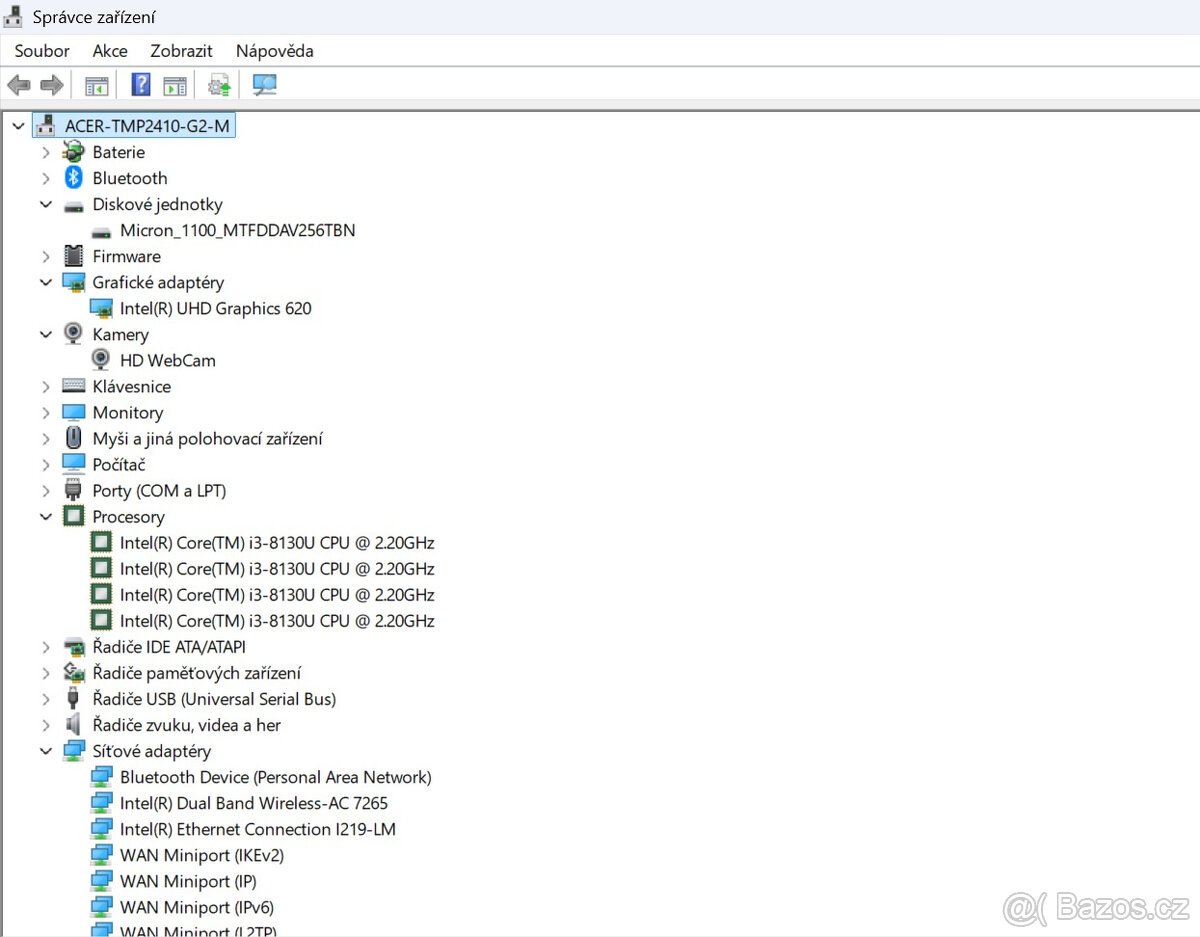Viewport: 1200px width, 937px height.
Task: Click Scan for hardware changes icon
Action: [263, 84]
